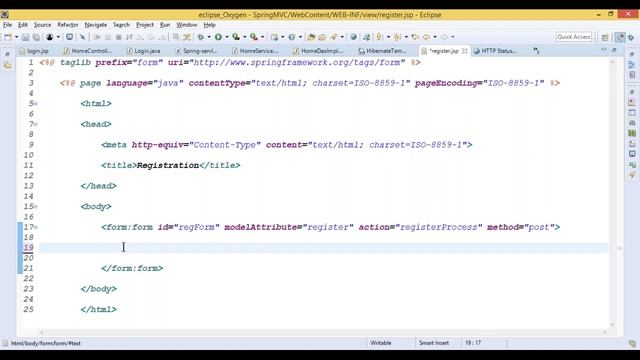
Task: Switch to the Login.java editor tab
Action: coord(143,51)
